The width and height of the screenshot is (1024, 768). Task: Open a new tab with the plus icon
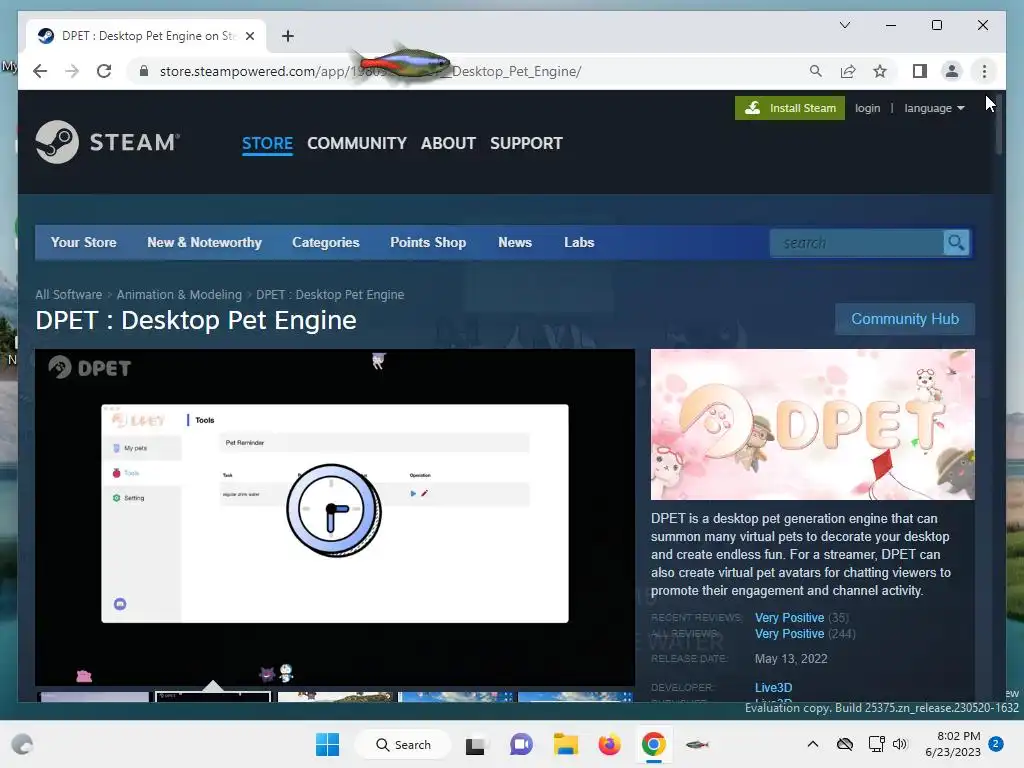[x=287, y=36]
